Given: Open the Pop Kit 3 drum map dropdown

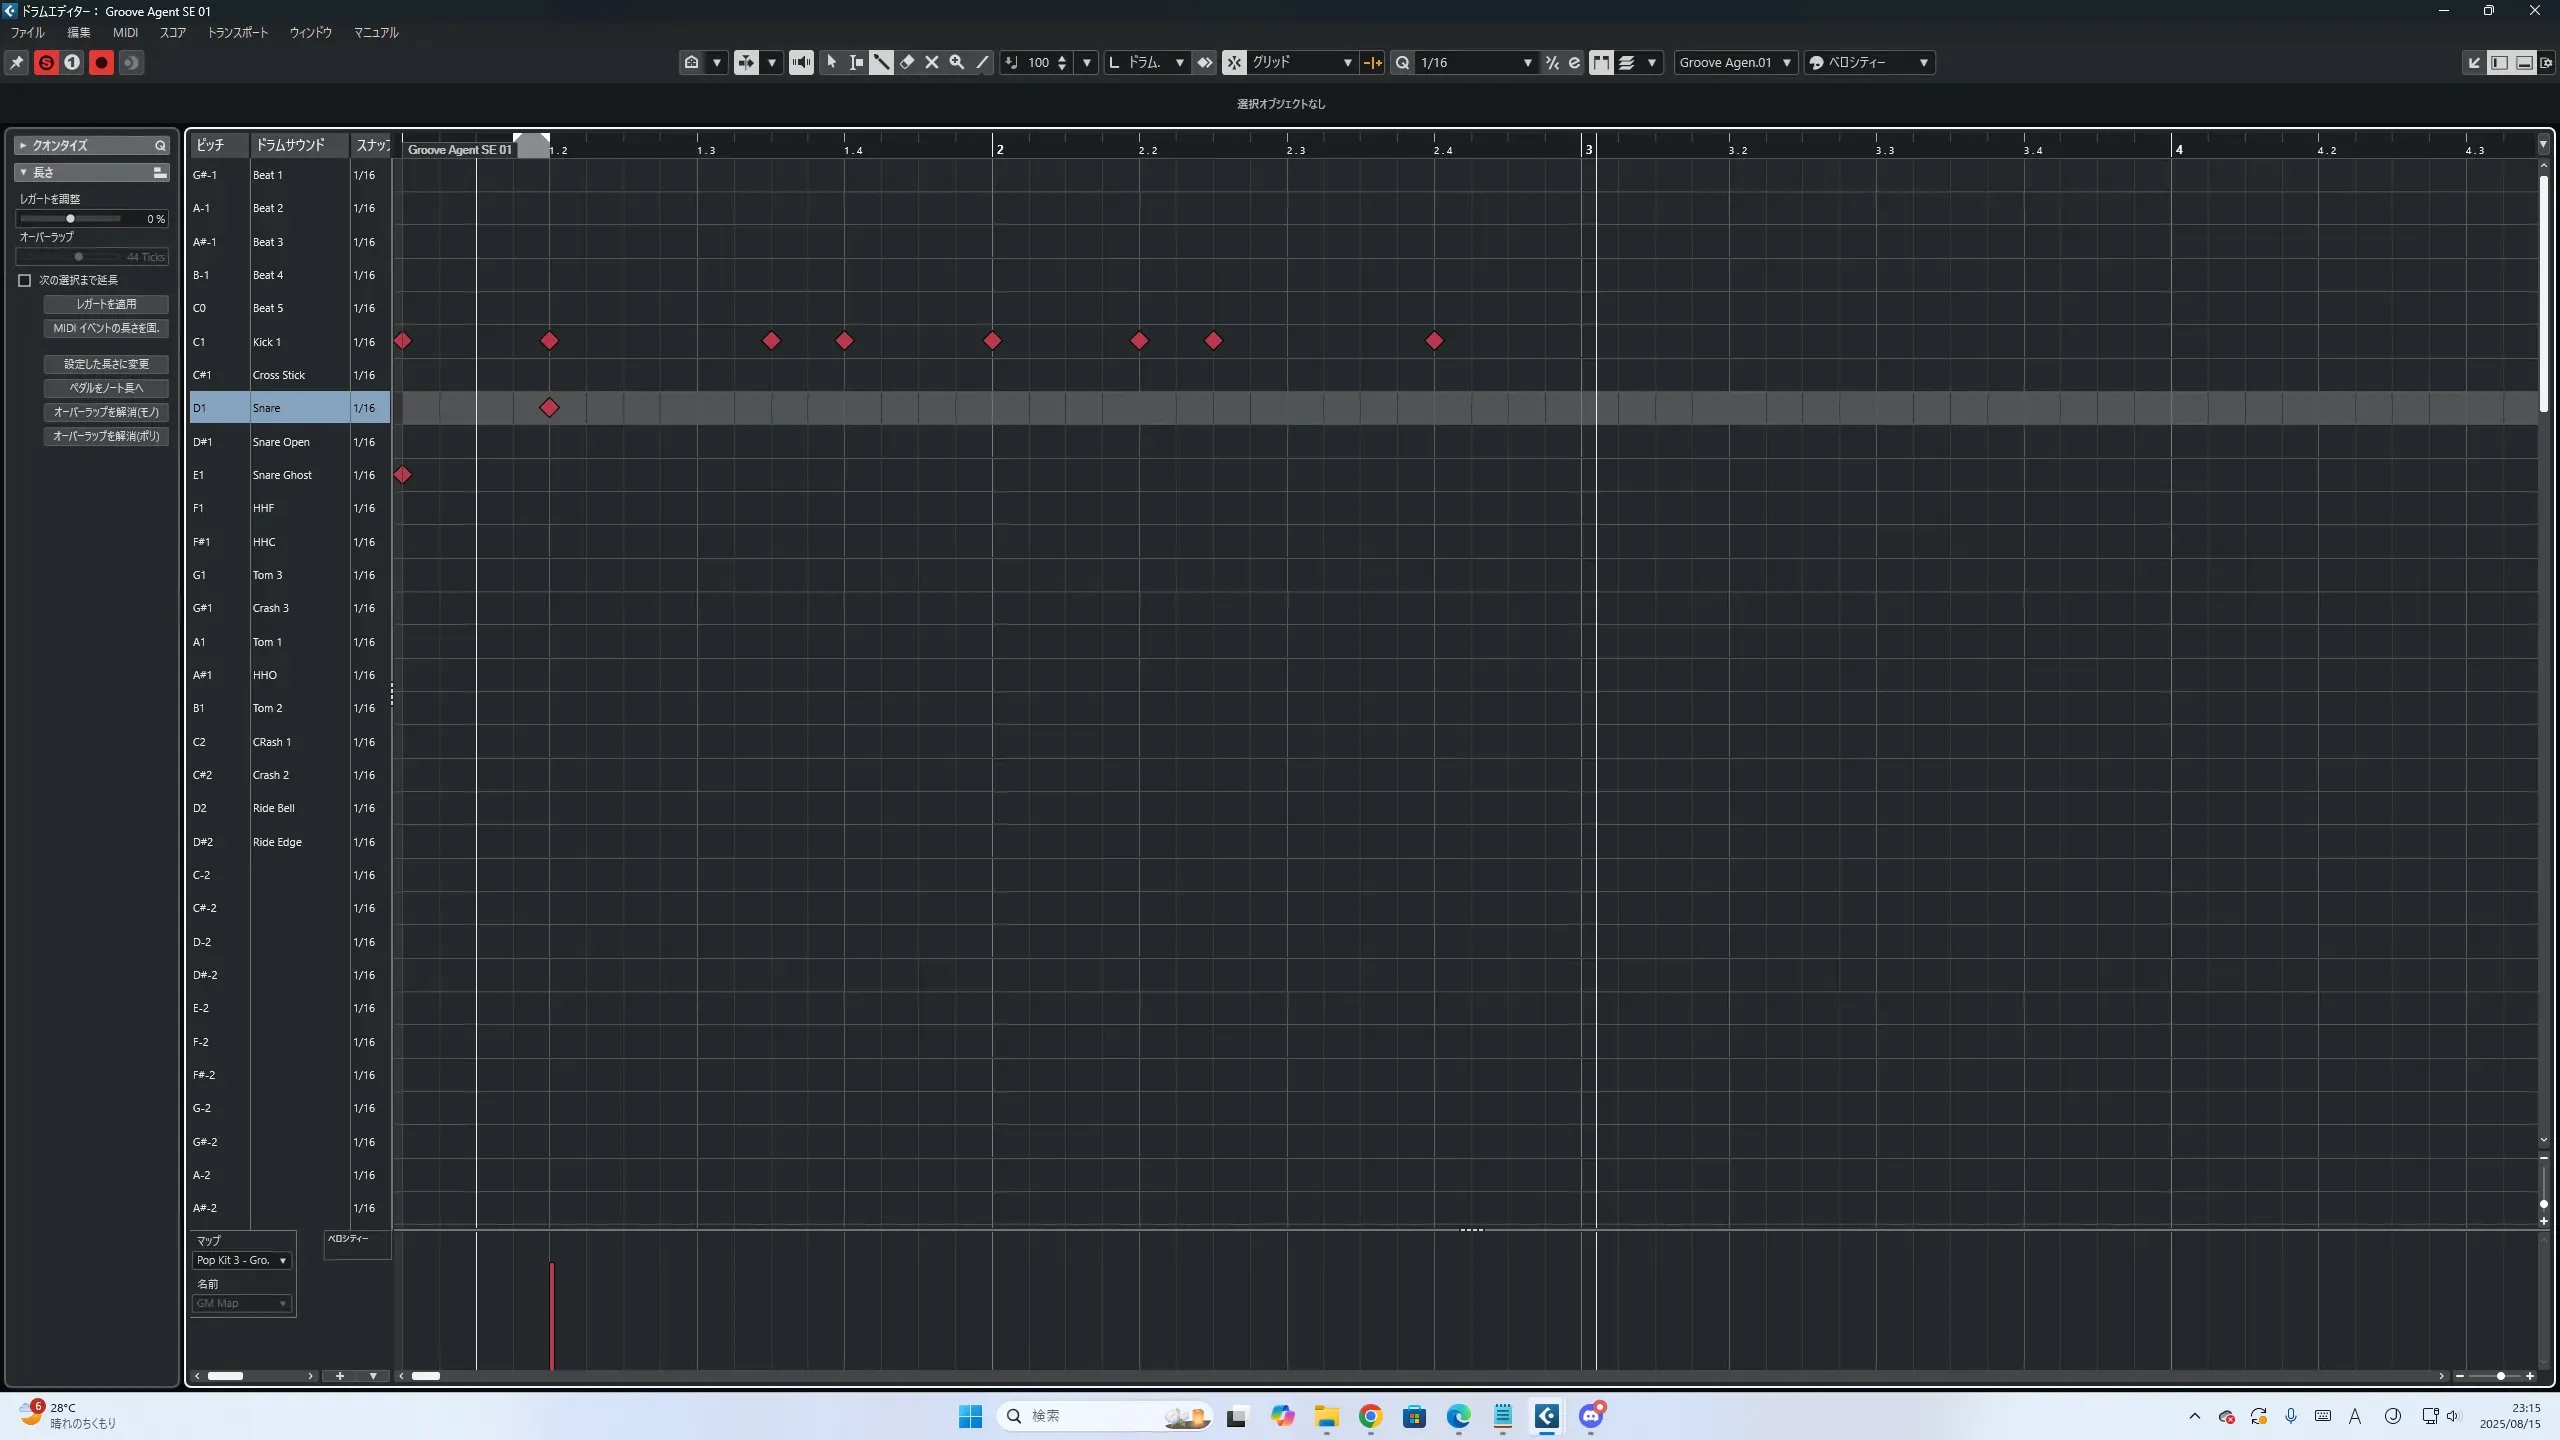Looking at the screenshot, I should [x=242, y=1260].
